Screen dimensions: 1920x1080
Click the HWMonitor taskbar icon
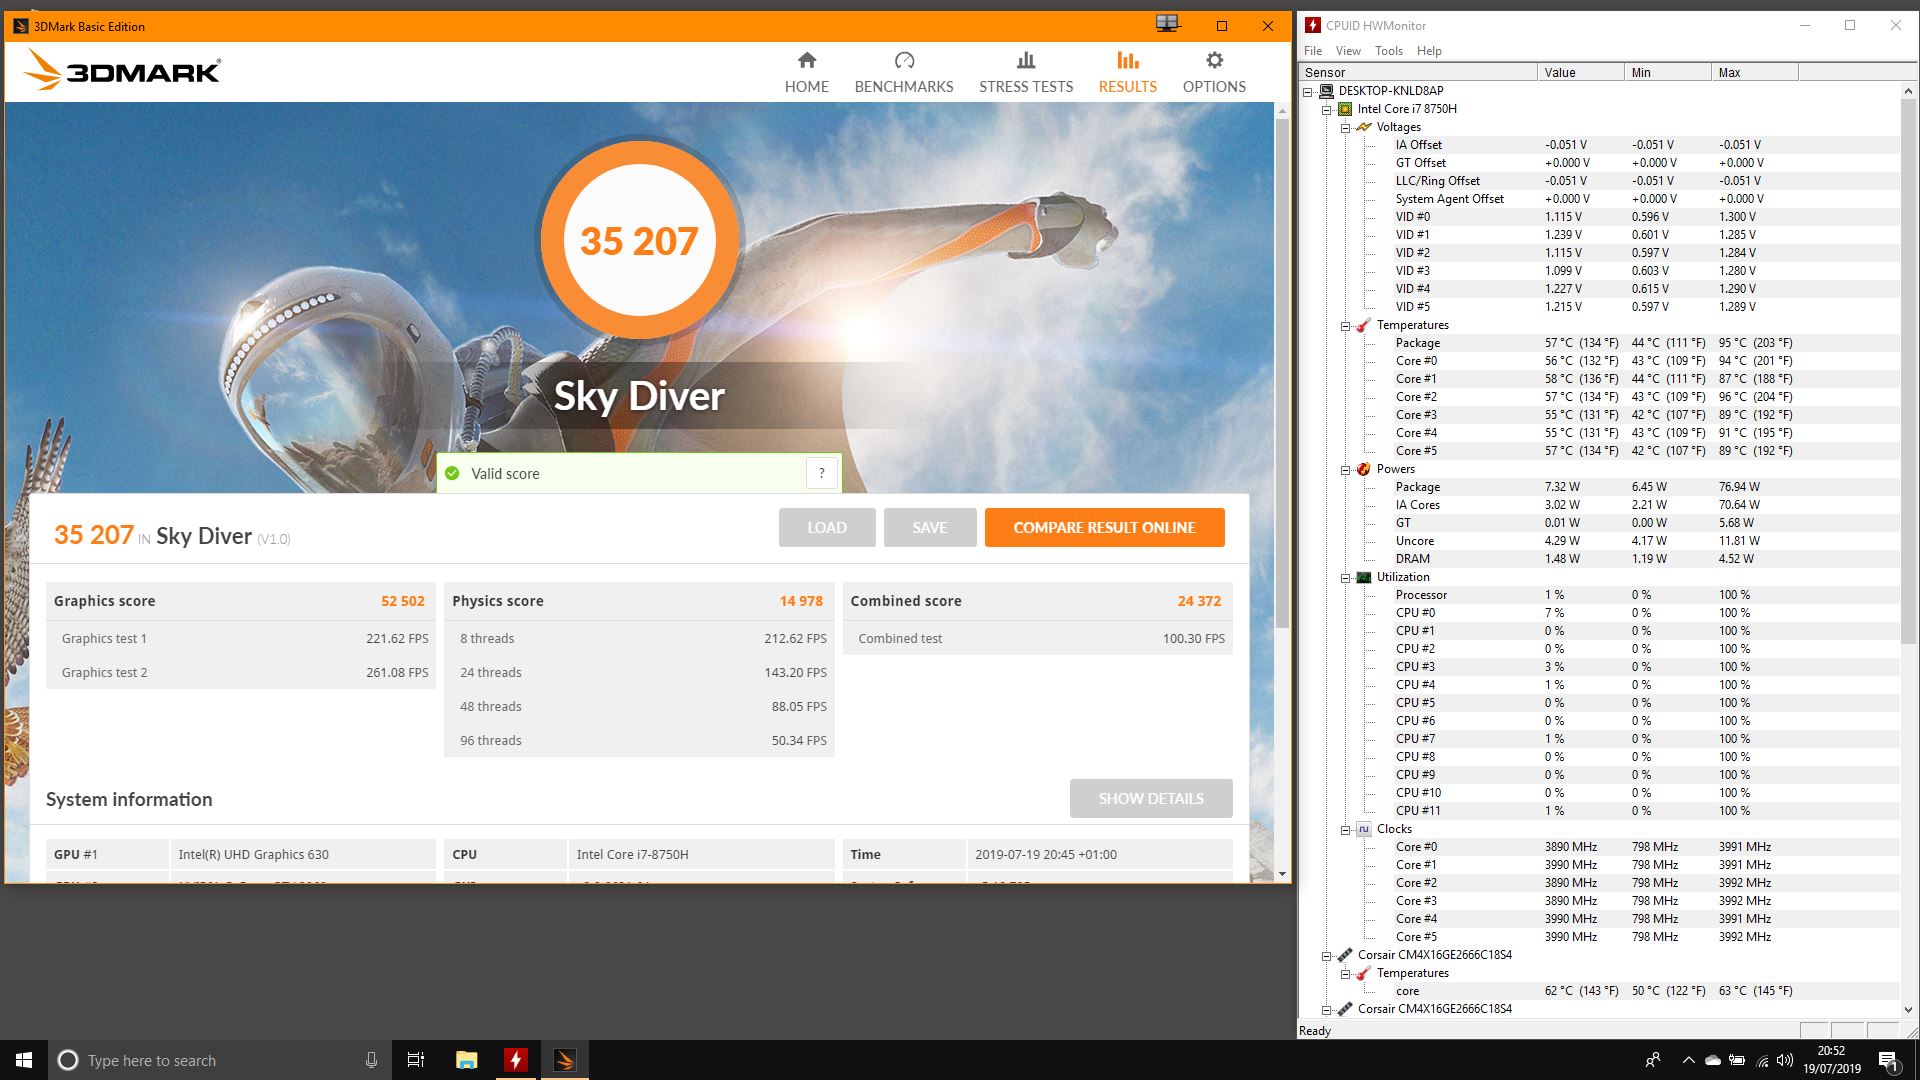tap(515, 1060)
